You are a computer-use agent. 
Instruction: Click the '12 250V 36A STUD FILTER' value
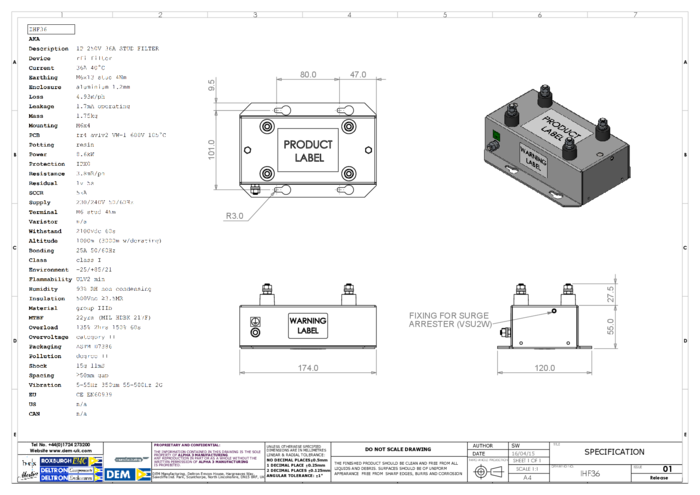click(117, 49)
